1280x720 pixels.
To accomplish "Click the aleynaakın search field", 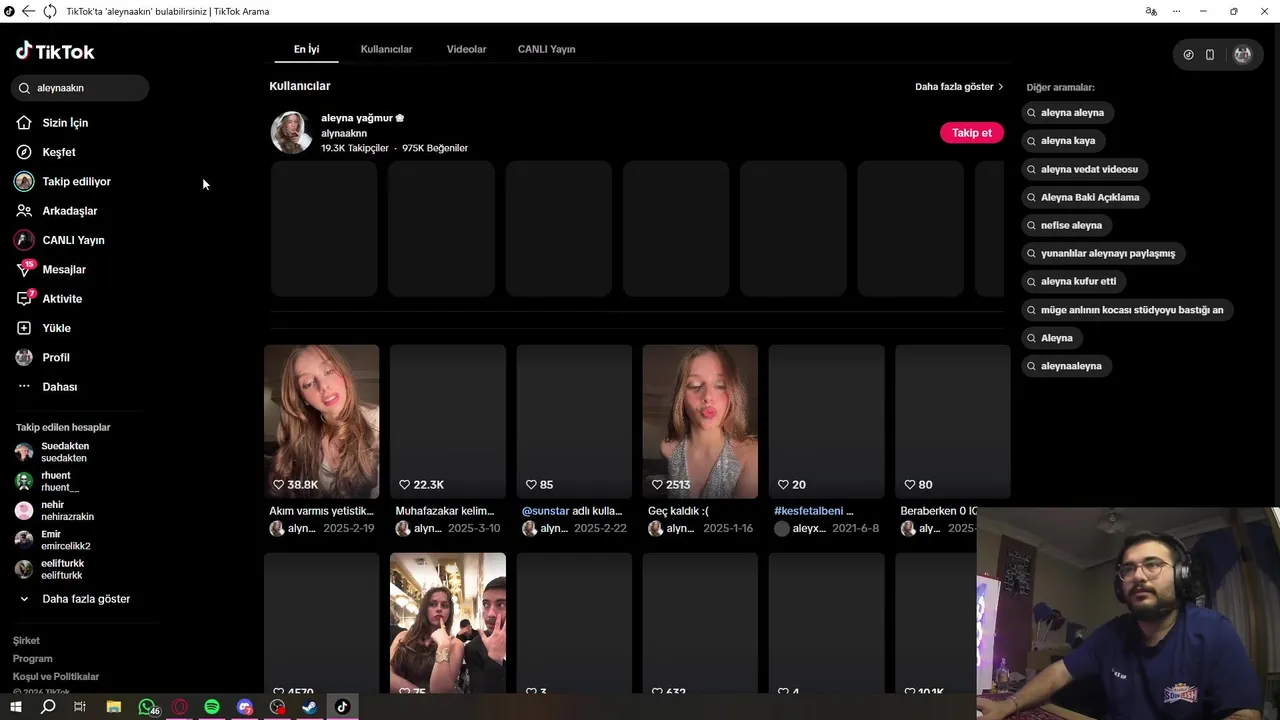I will click(81, 88).
